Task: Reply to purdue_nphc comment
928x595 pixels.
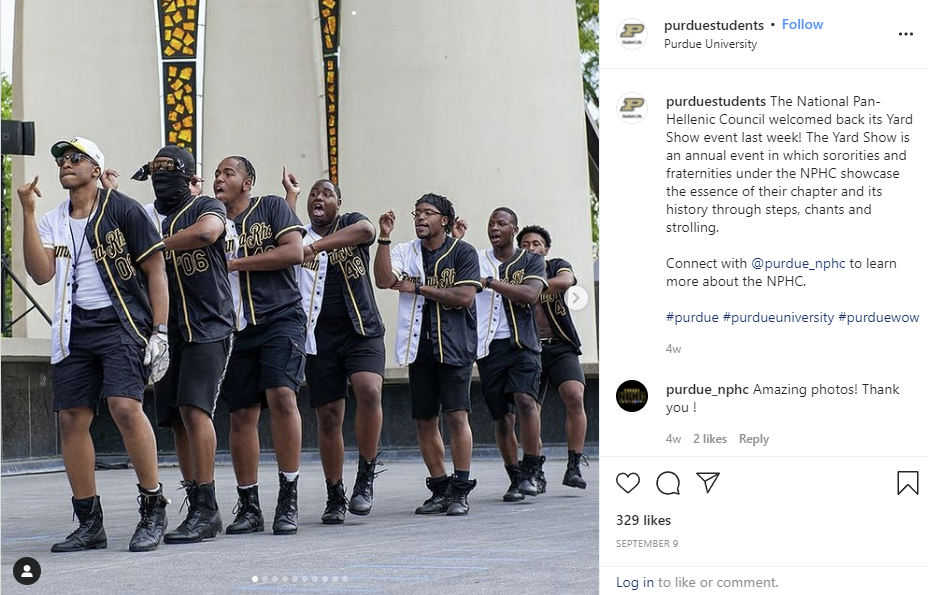Action: tap(753, 439)
